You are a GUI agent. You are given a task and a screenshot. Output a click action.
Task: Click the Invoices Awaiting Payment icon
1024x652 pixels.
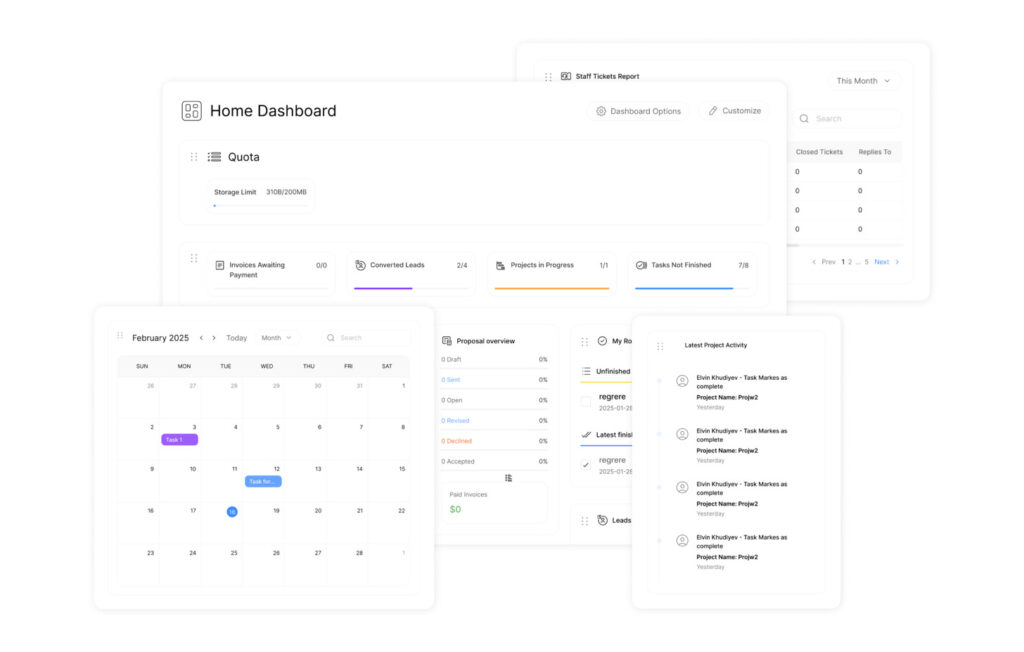coord(220,266)
